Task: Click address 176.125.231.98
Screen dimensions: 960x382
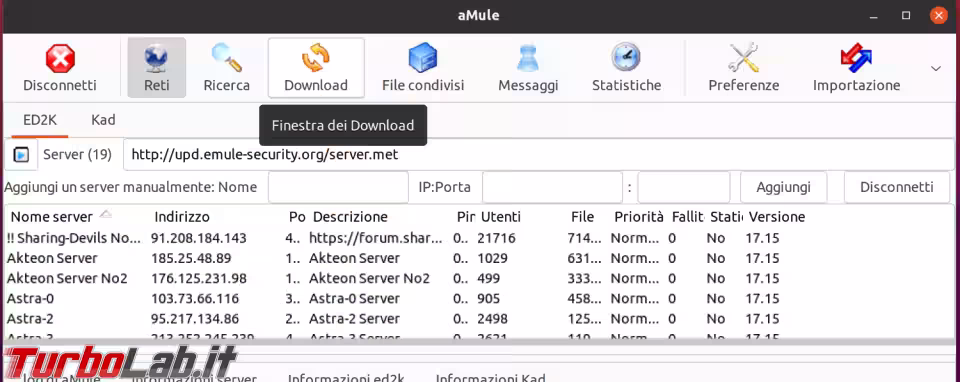Action: [198, 279]
